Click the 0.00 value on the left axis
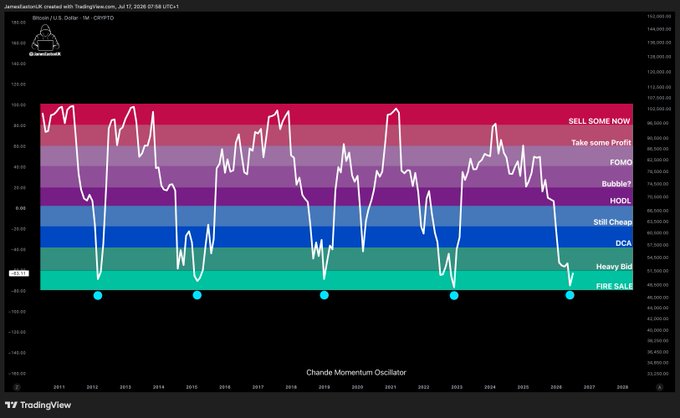This screenshot has height=418, width=680. [x=20, y=209]
